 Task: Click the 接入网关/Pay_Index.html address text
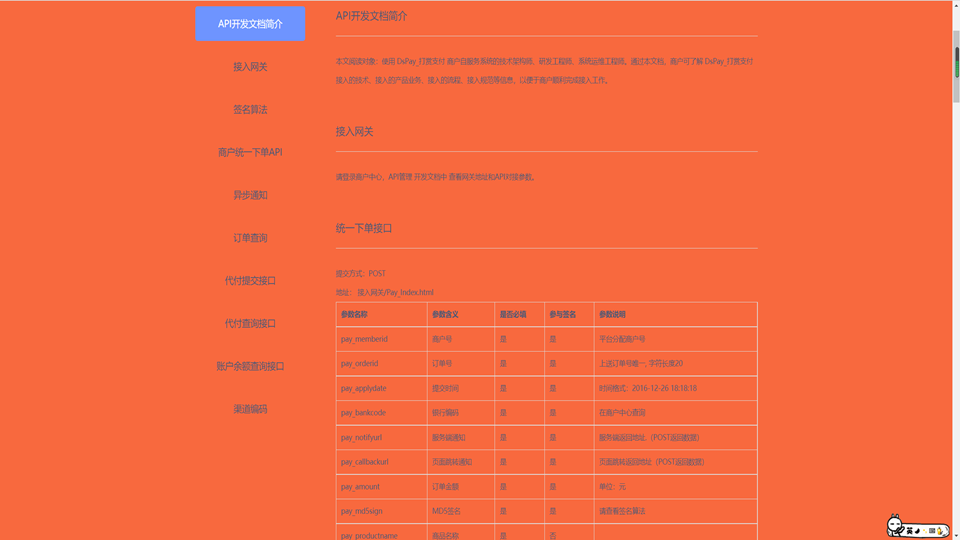coord(395,293)
